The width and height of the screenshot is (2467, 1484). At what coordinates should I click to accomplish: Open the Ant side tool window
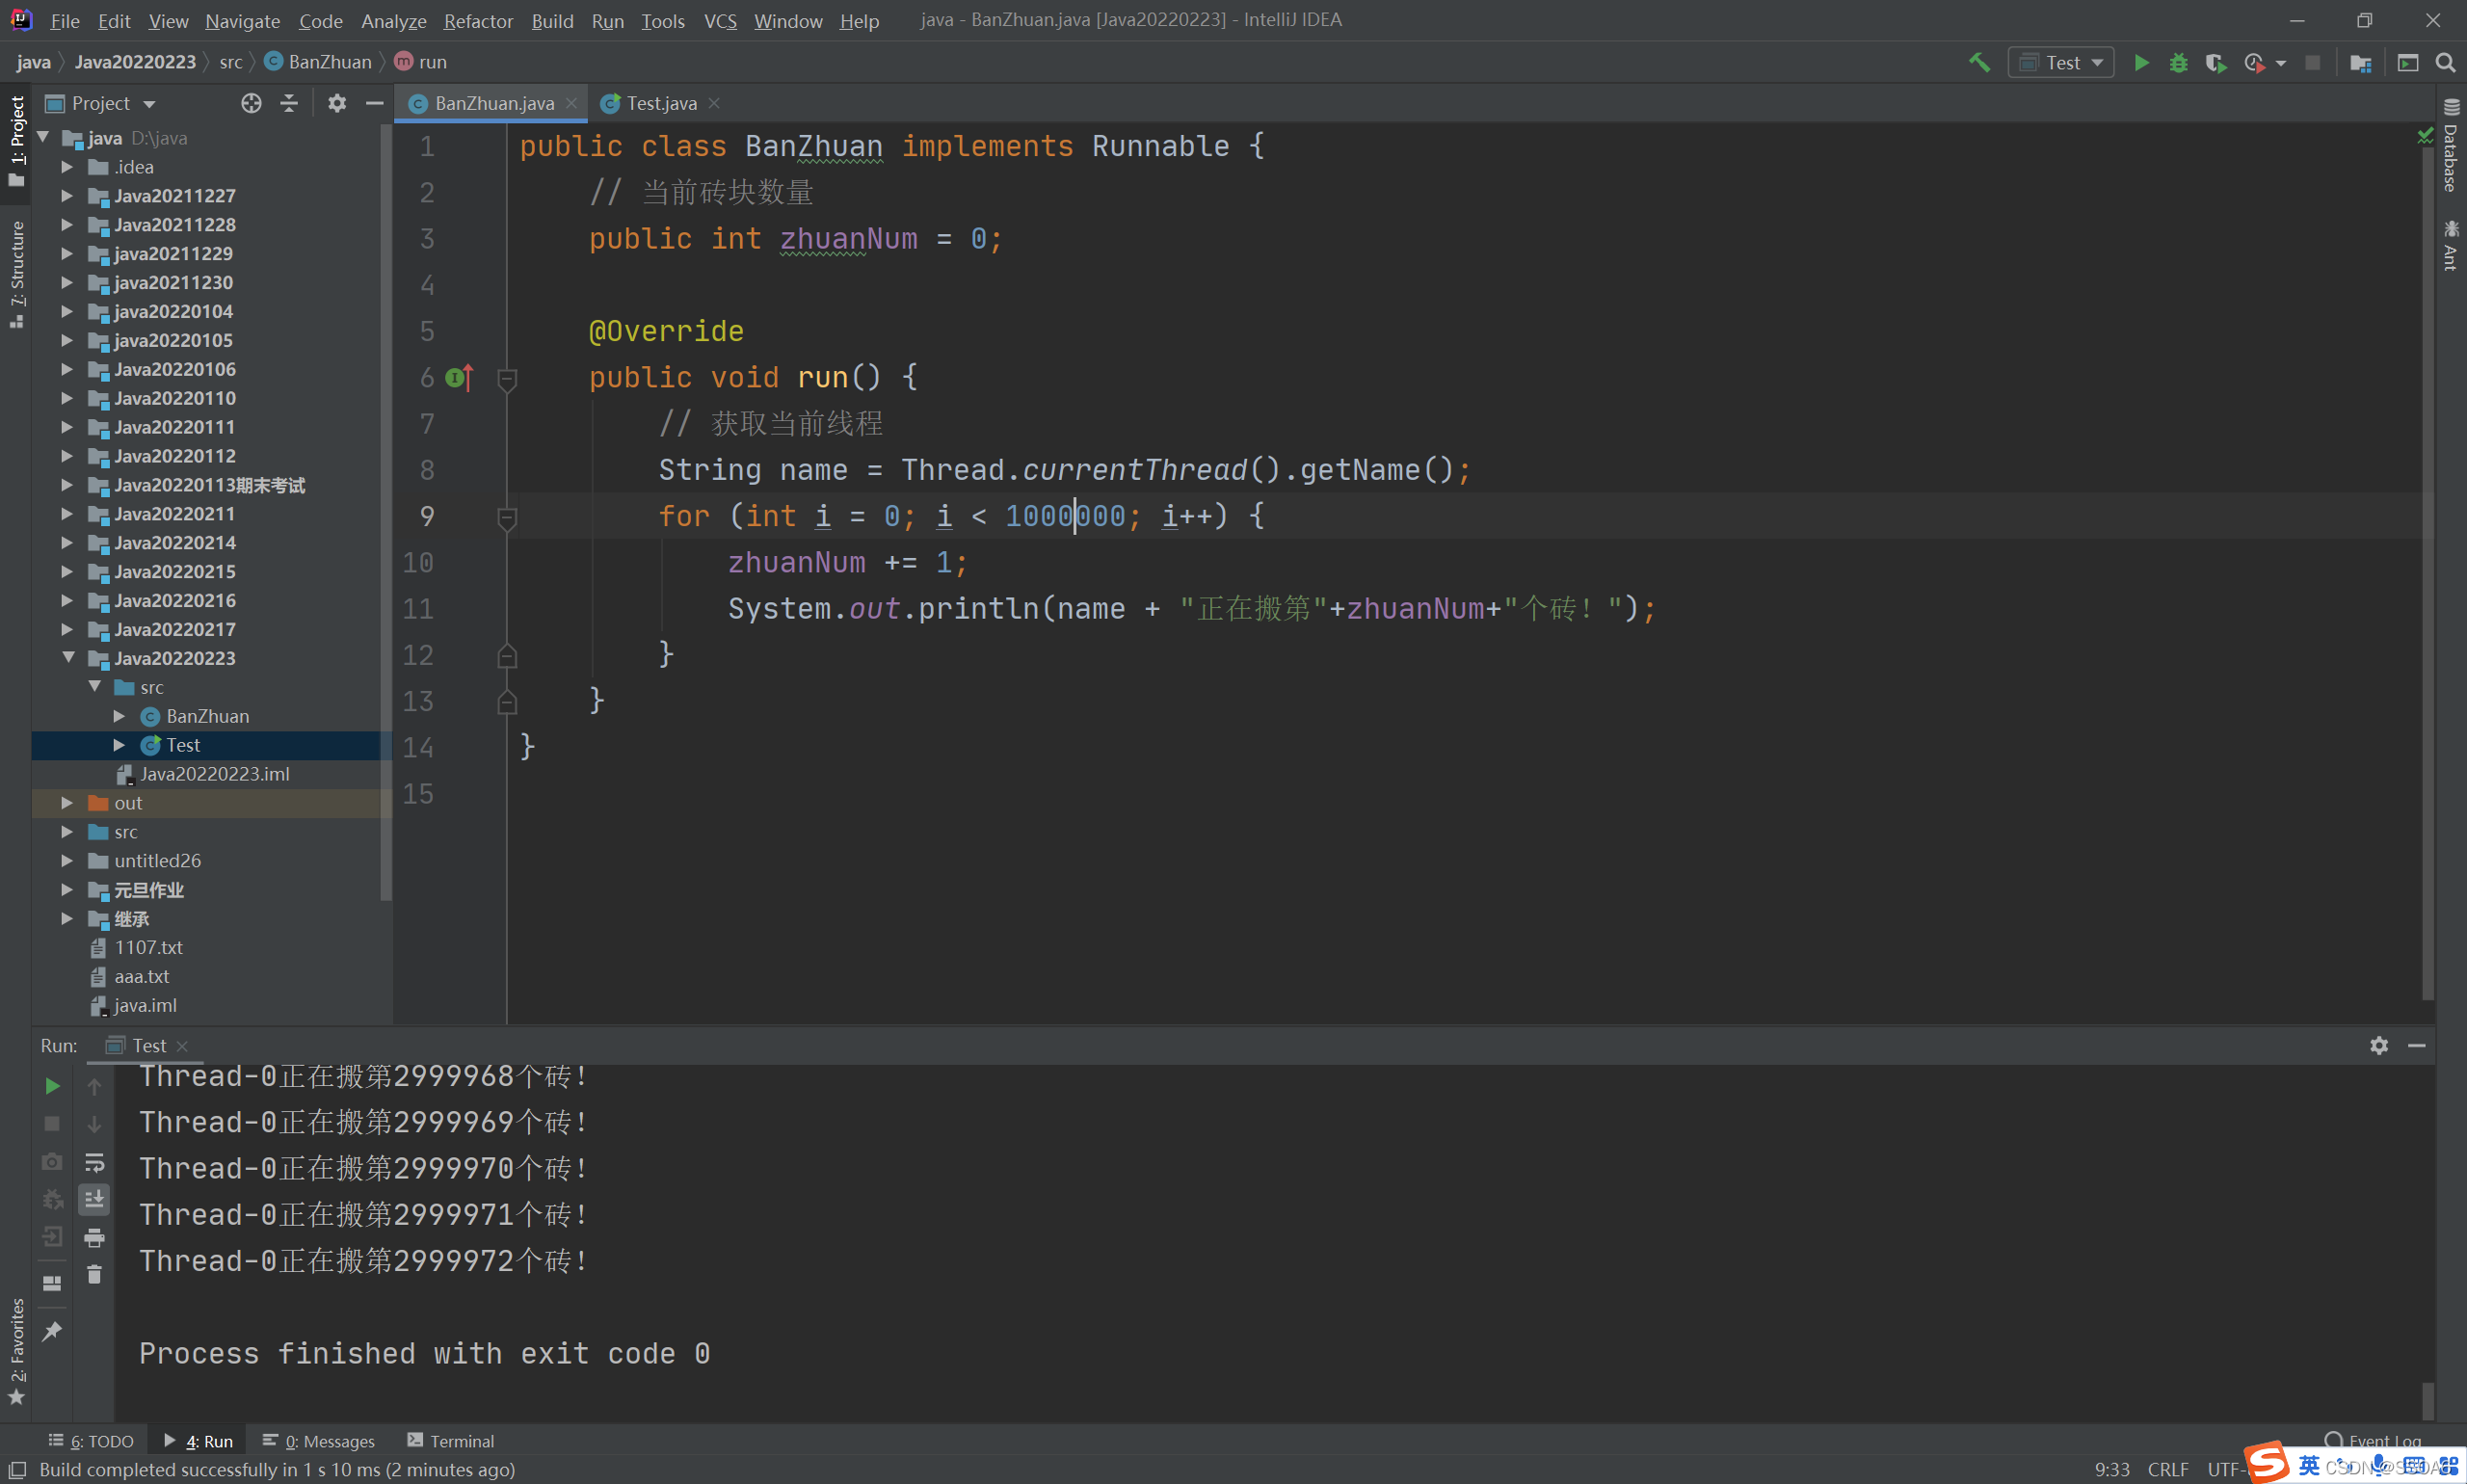point(2450,245)
